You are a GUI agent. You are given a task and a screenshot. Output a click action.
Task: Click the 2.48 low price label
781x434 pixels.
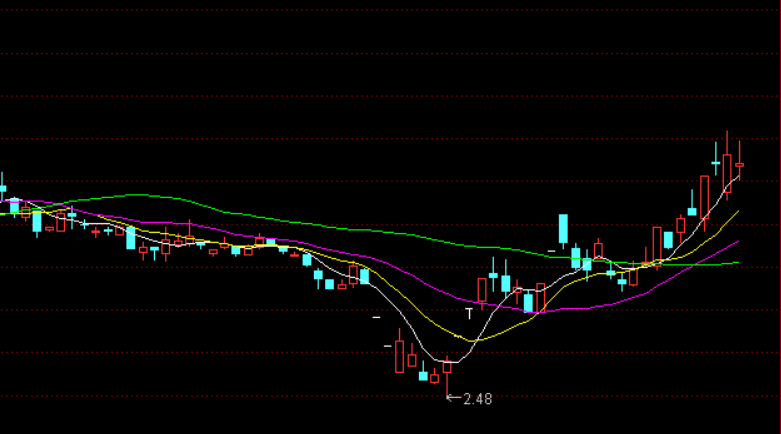(x=477, y=399)
